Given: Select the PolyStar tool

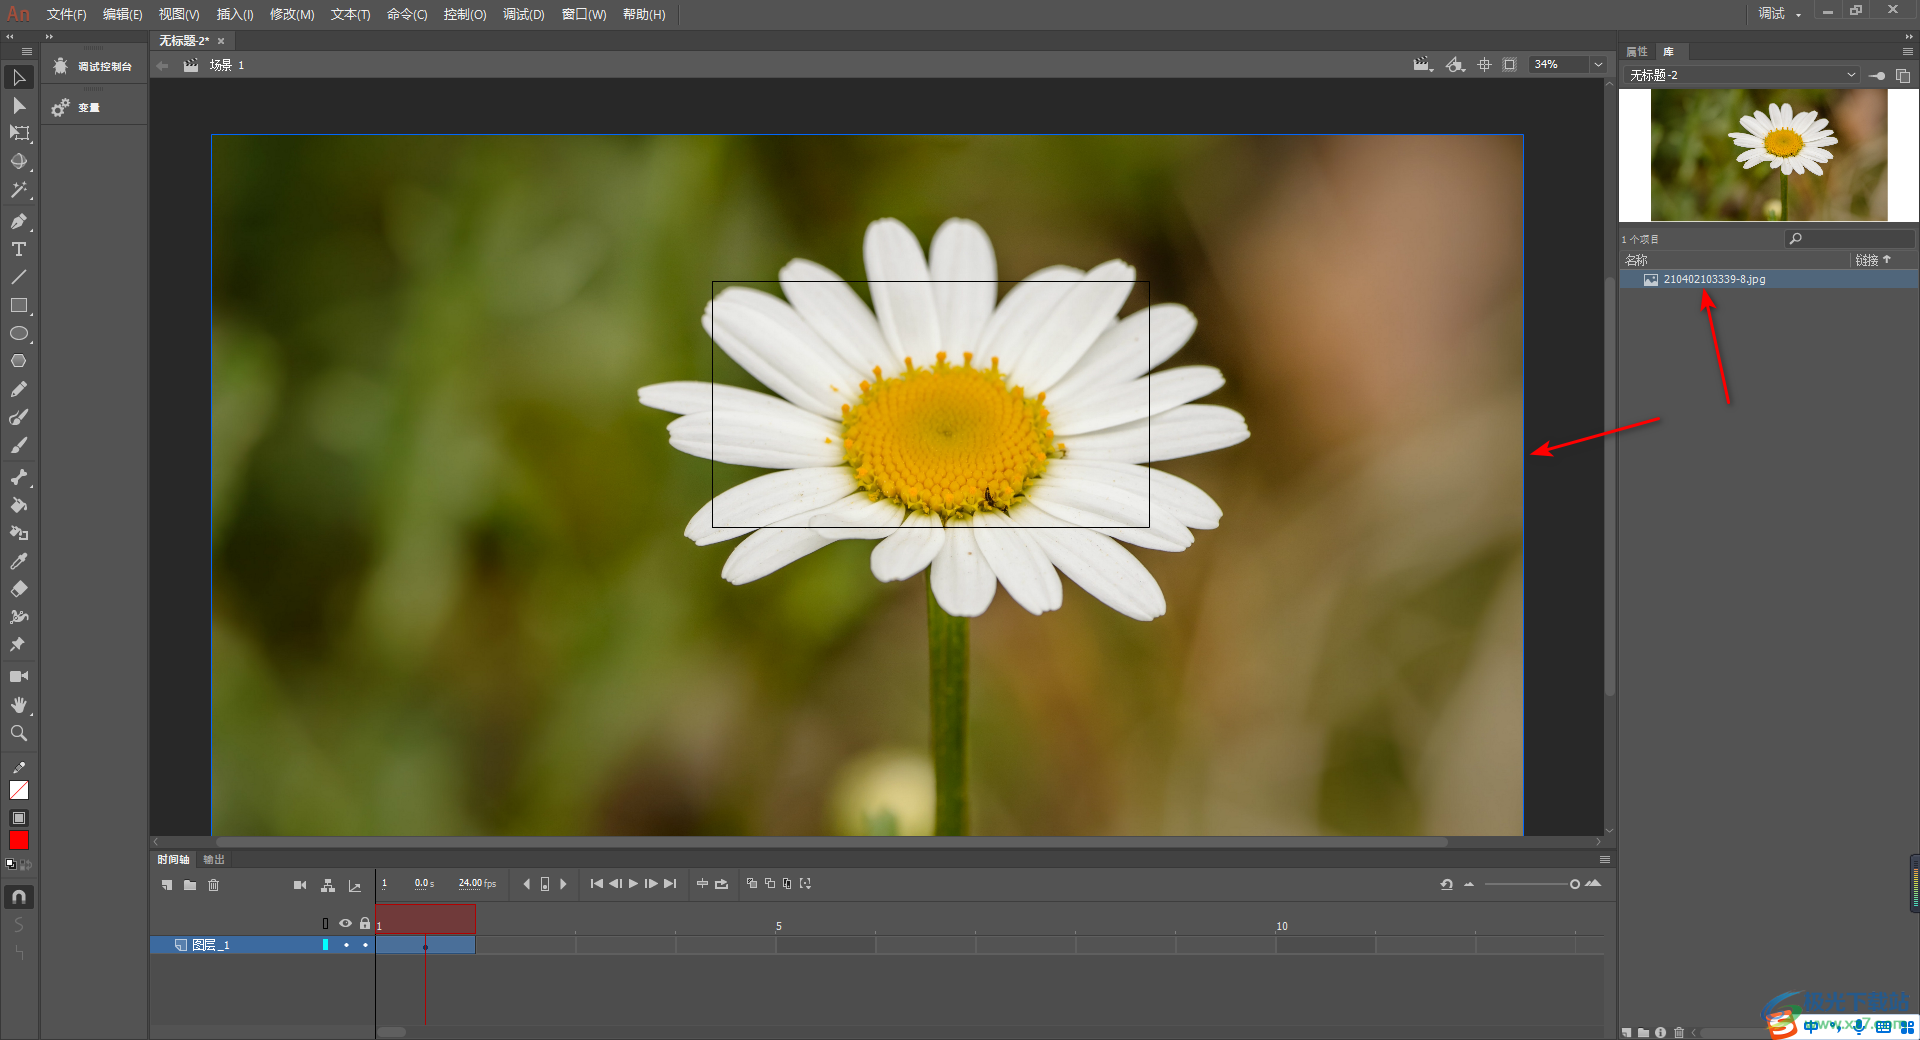Looking at the screenshot, I should [19, 361].
